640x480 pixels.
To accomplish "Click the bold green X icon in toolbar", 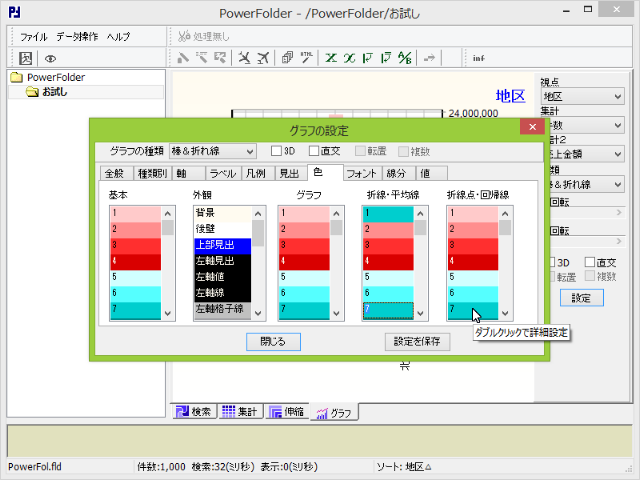I will click(331, 58).
